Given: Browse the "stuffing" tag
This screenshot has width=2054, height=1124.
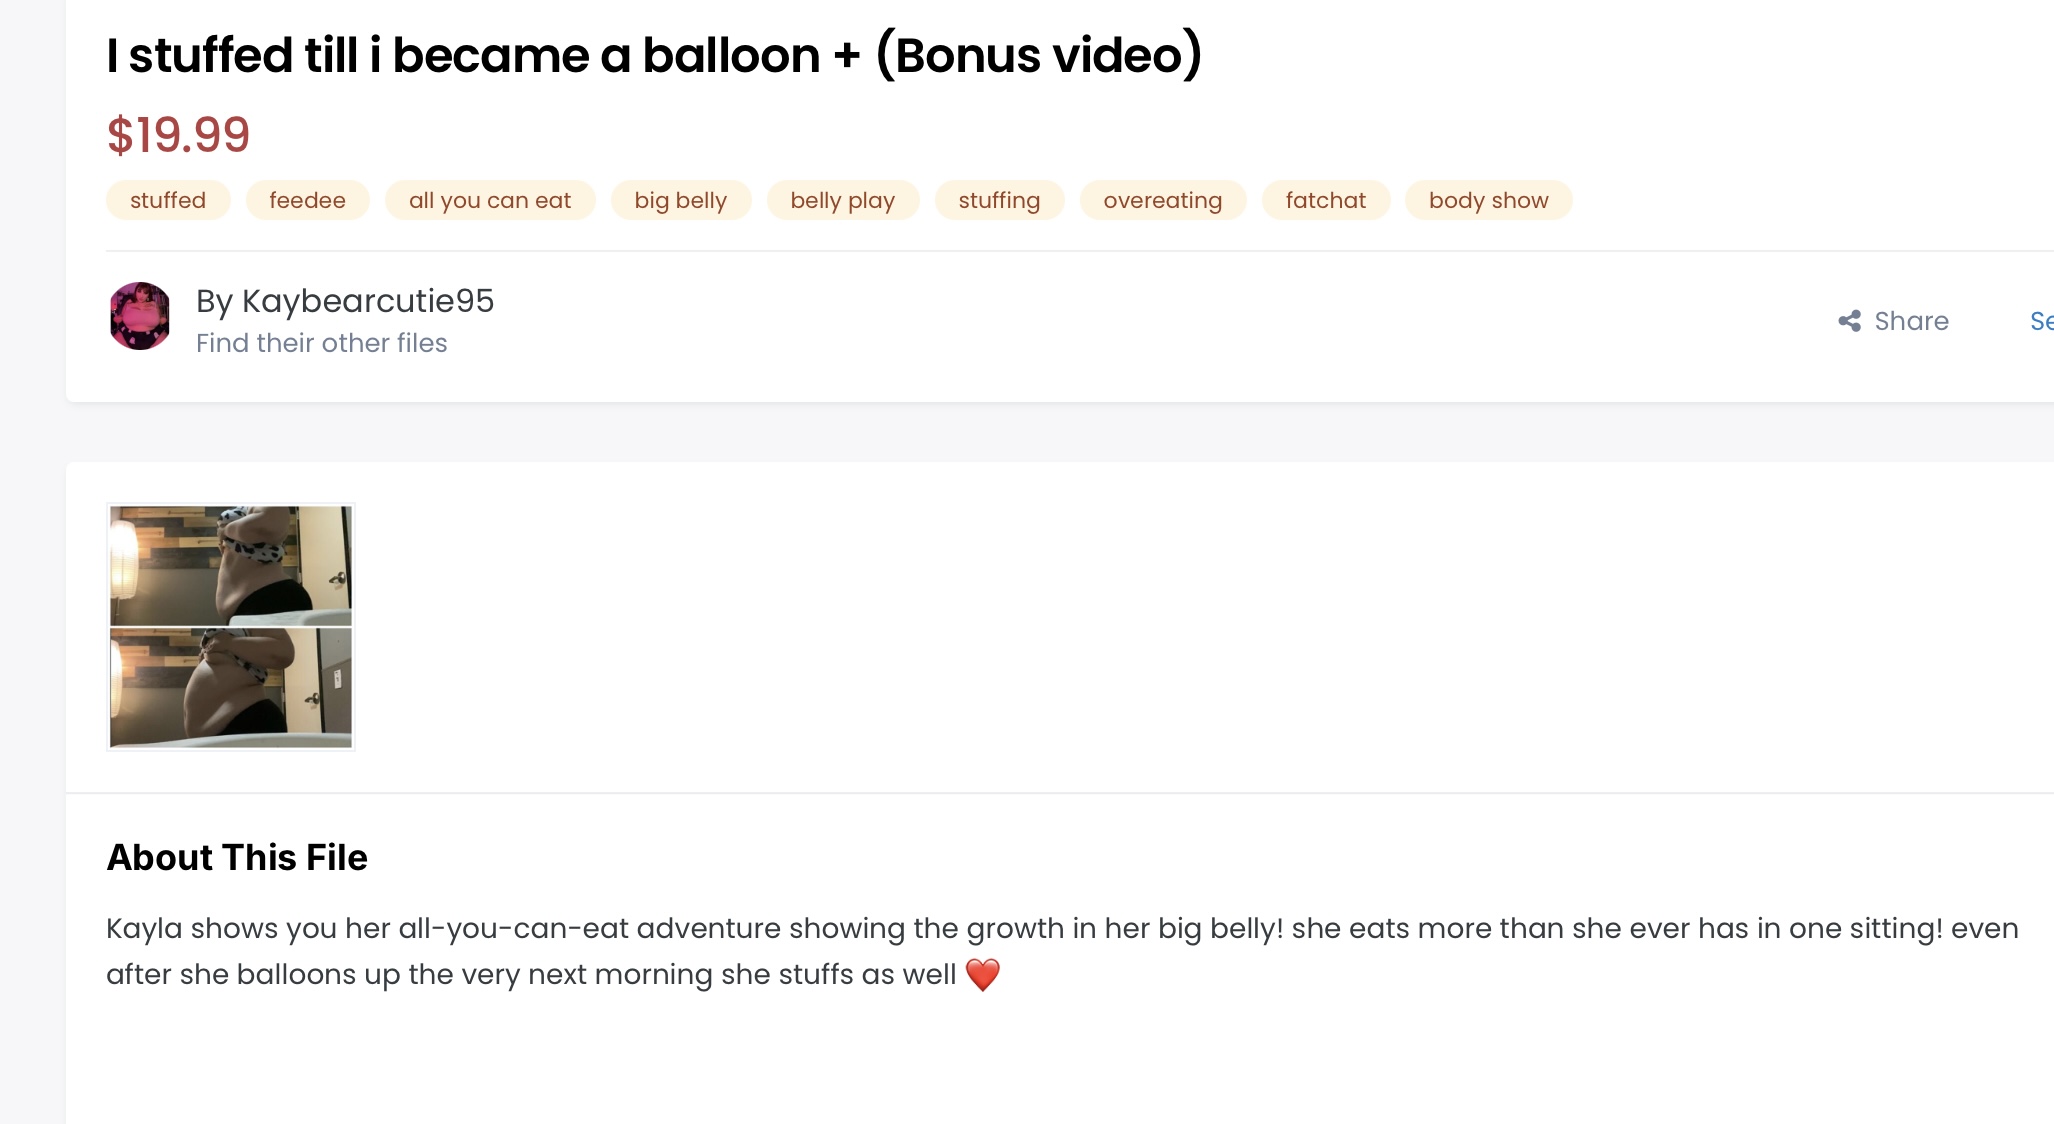Looking at the screenshot, I should point(999,200).
